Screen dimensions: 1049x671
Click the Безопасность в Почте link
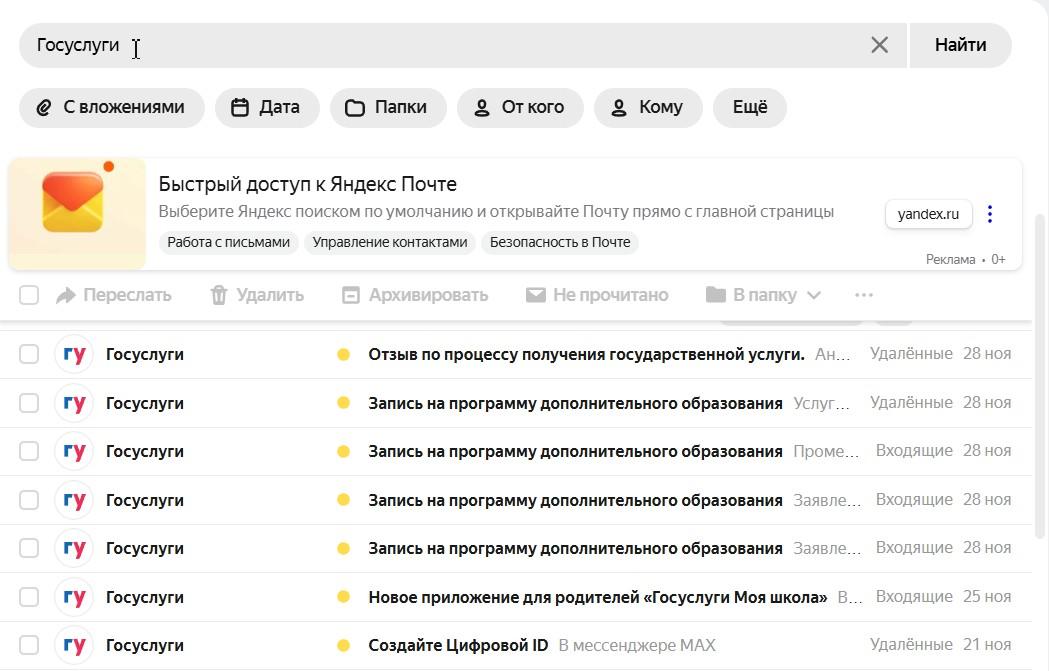pos(560,242)
